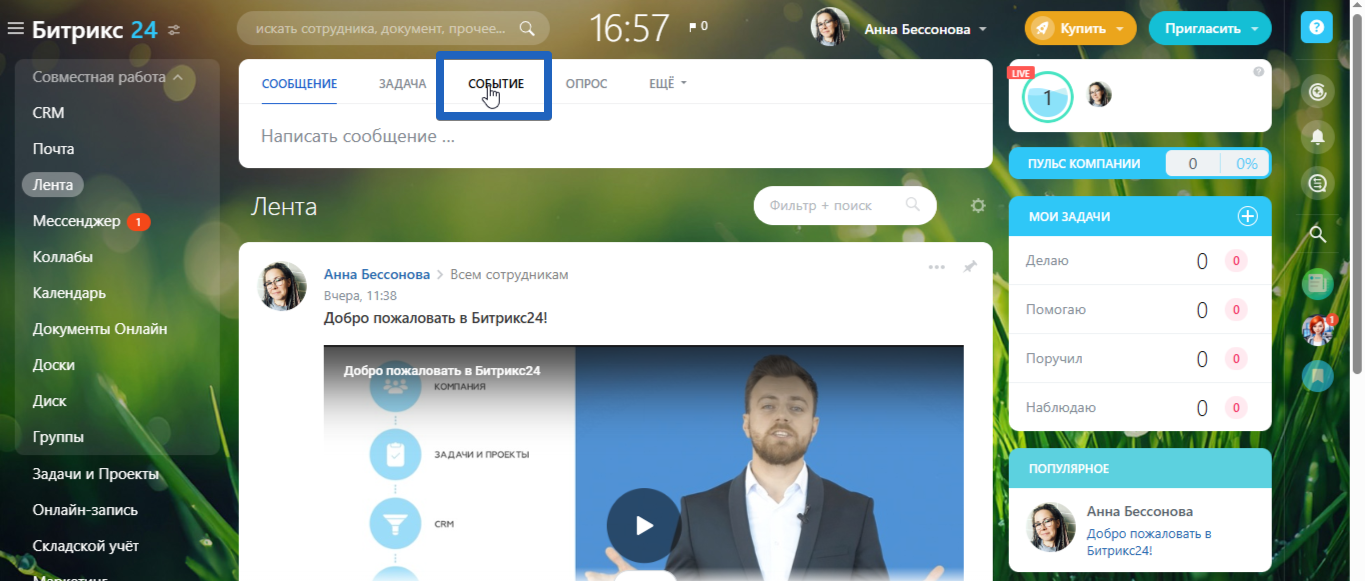This screenshot has height=581, width=1366.
Task: Play the welcome video
Action: click(643, 525)
